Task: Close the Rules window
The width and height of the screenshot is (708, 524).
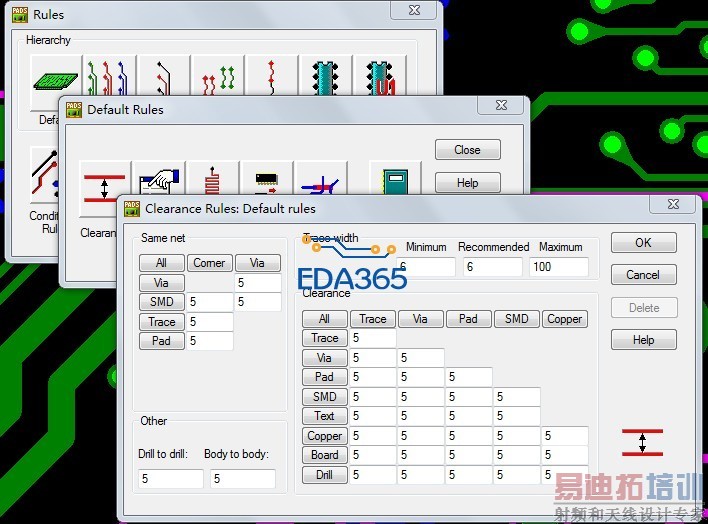Action: click(414, 10)
